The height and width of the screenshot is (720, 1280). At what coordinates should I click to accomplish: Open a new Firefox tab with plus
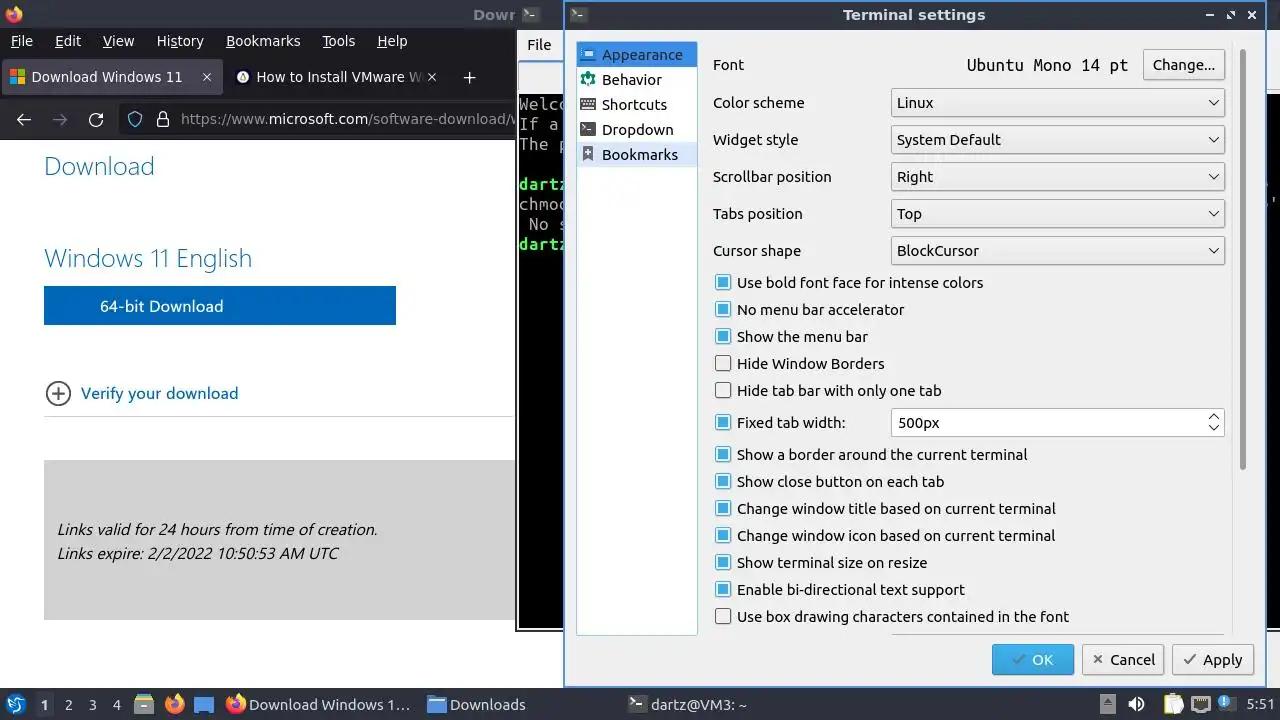pyautogui.click(x=469, y=77)
